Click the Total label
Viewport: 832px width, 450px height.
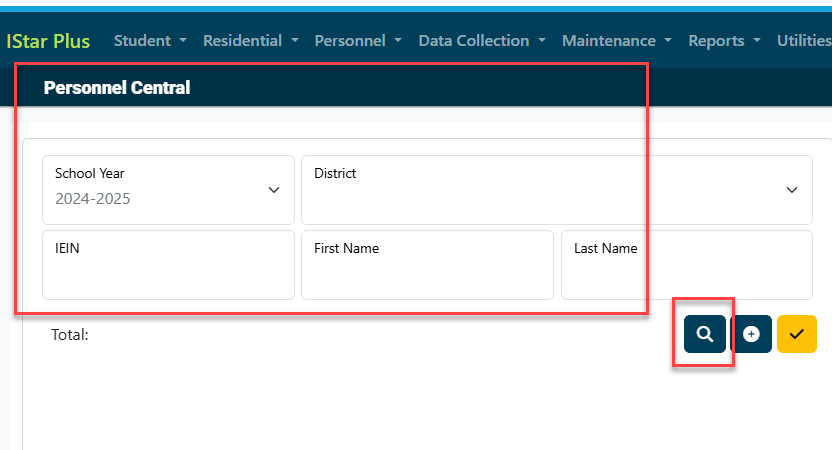(70, 335)
